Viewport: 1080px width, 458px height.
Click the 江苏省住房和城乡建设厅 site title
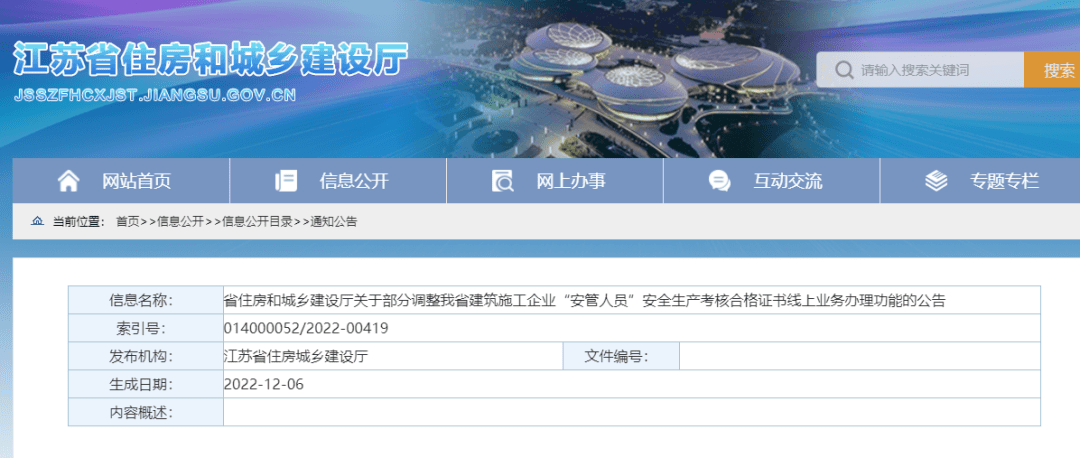pyautogui.click(x=211, y=60)
